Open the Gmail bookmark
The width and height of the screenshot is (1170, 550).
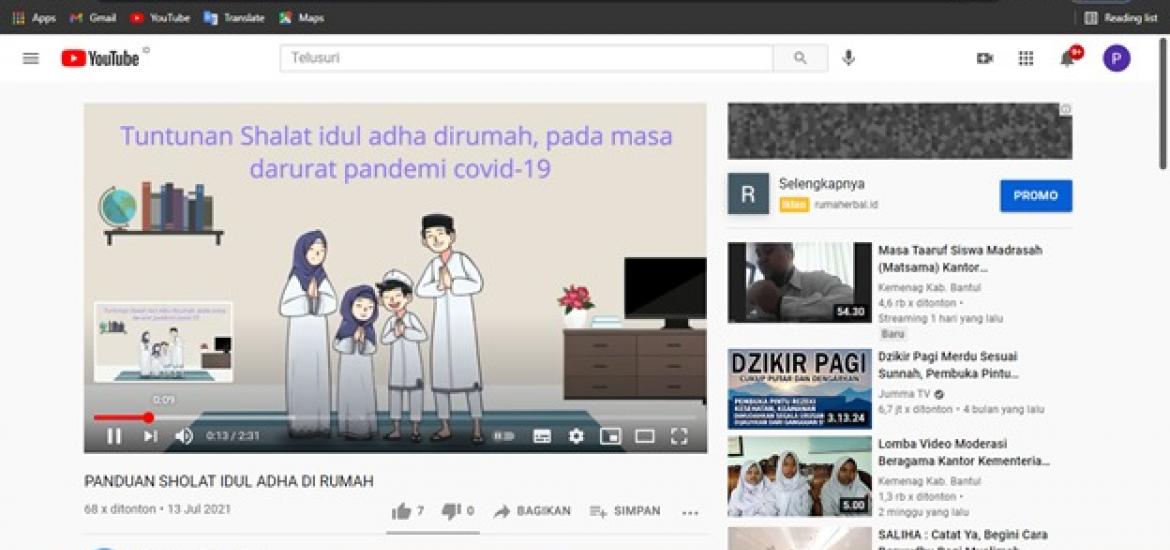[x=93, y=18]
